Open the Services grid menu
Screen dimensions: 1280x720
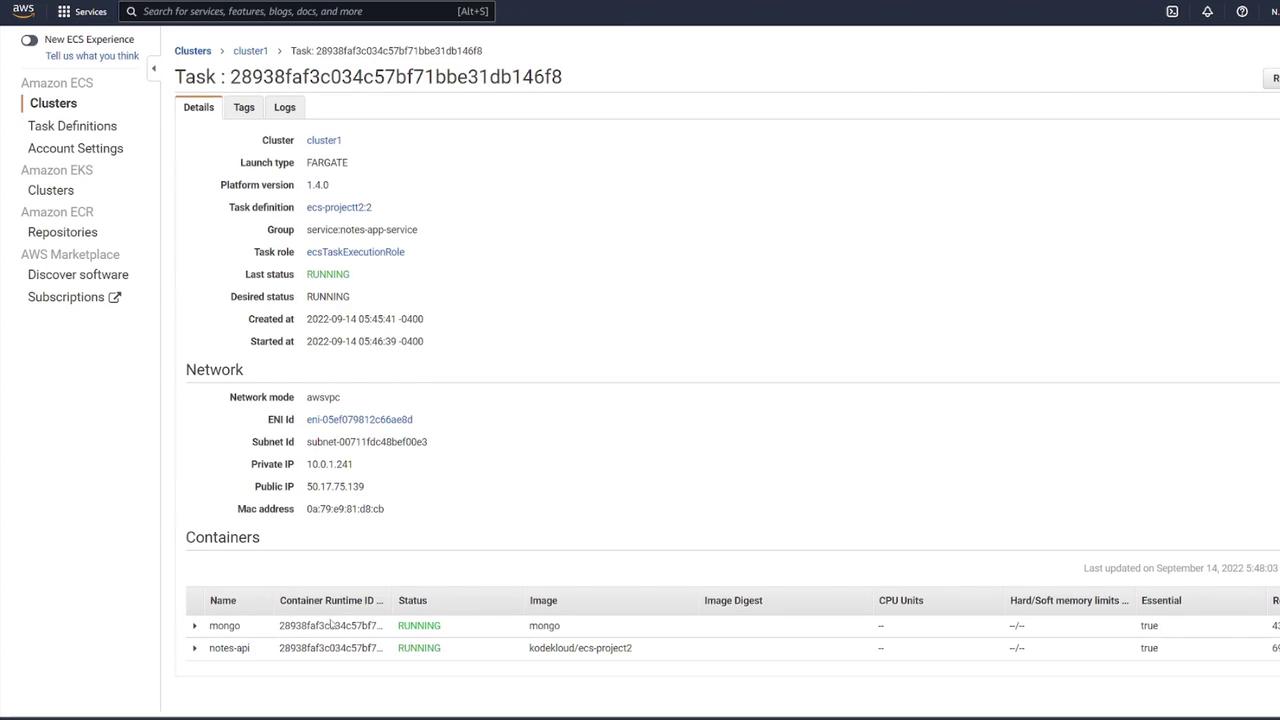click(82, 12)
